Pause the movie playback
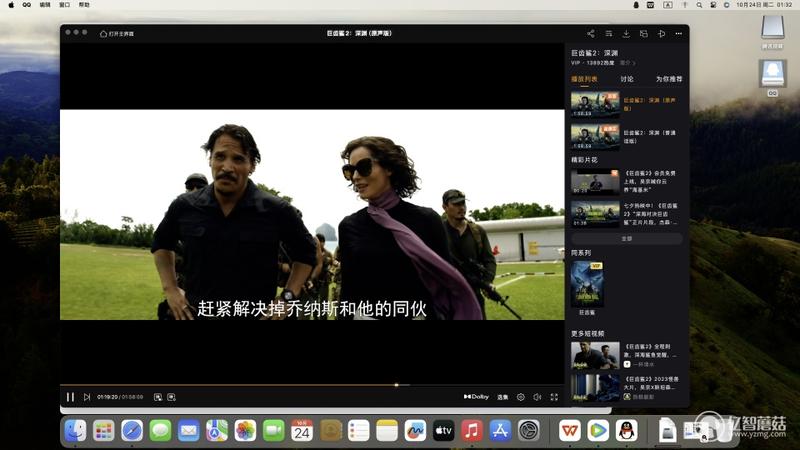The image size is (800, 450). (70, 397)
